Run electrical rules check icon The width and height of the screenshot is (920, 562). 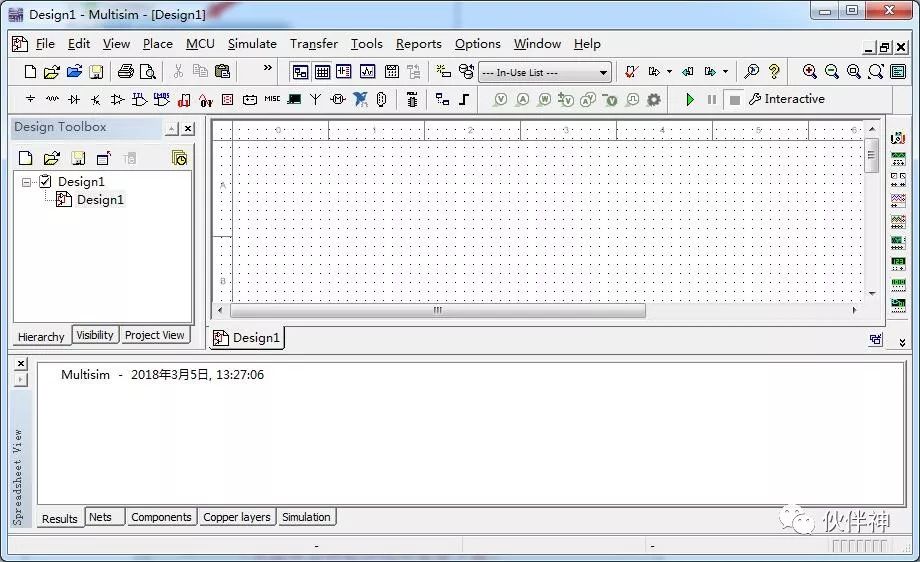(x=631, y=72)
